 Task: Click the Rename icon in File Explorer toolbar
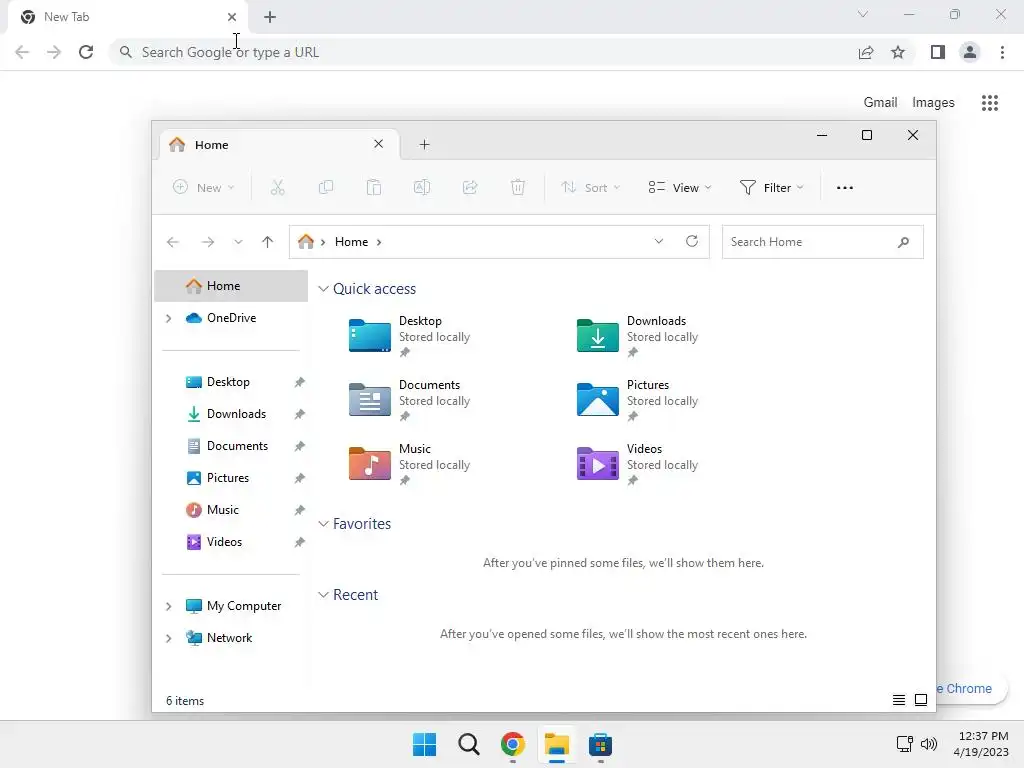pyautogui.click(x=422, y=187)
